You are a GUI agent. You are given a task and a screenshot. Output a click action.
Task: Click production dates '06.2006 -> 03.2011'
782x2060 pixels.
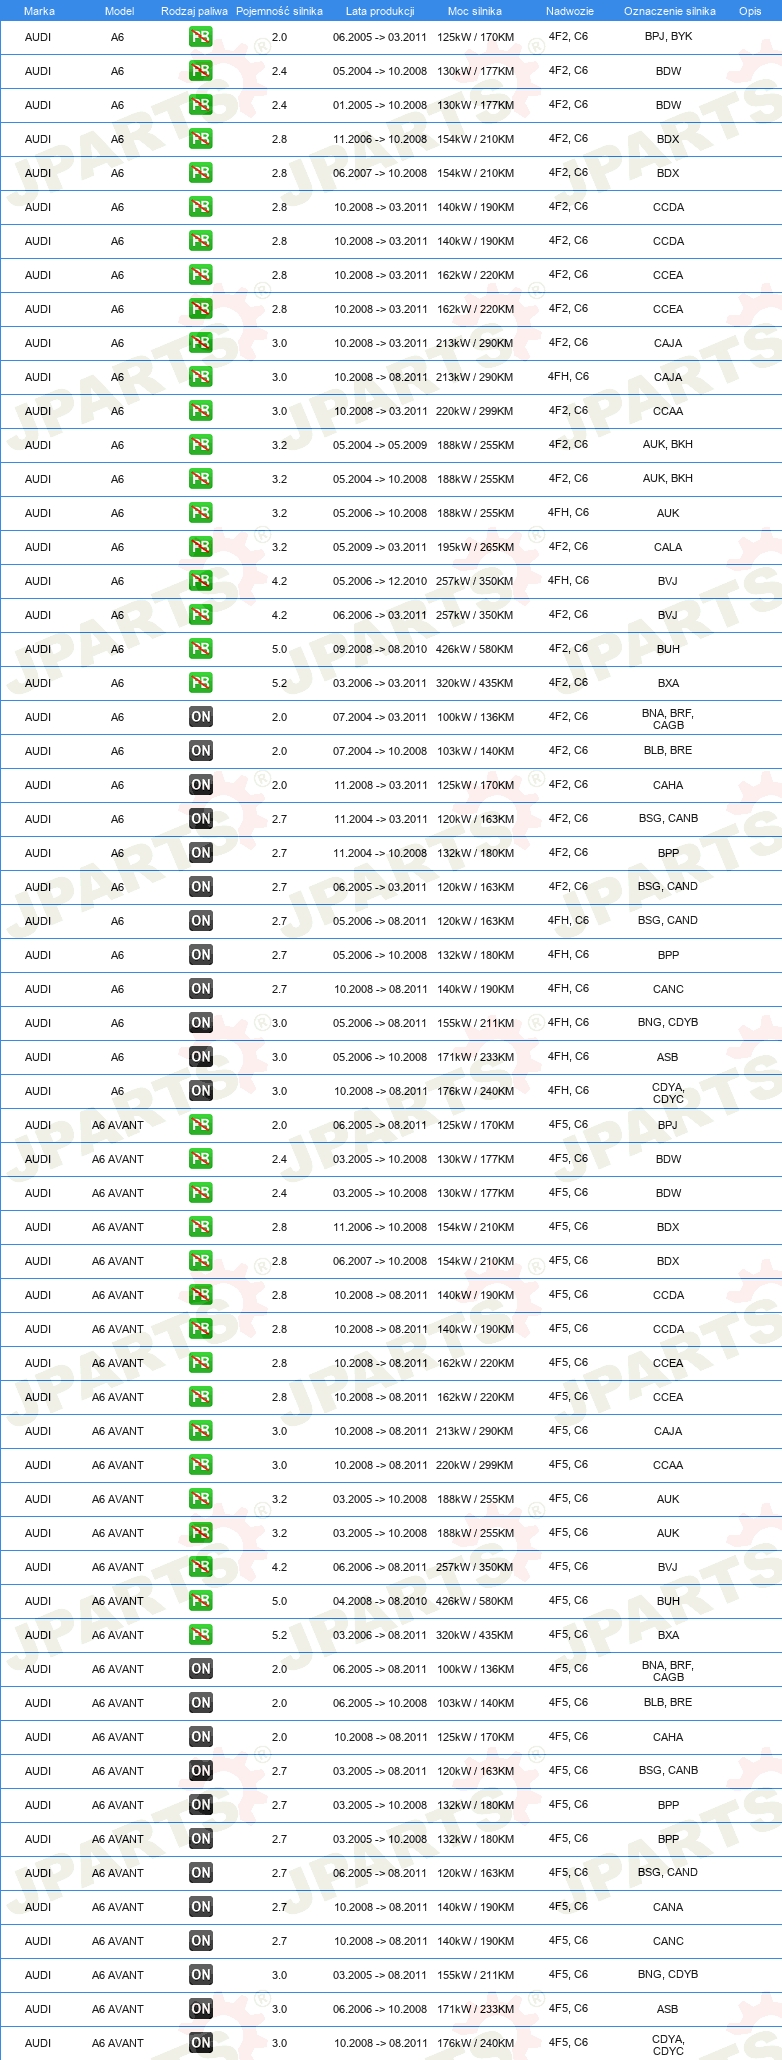point(380,615)
